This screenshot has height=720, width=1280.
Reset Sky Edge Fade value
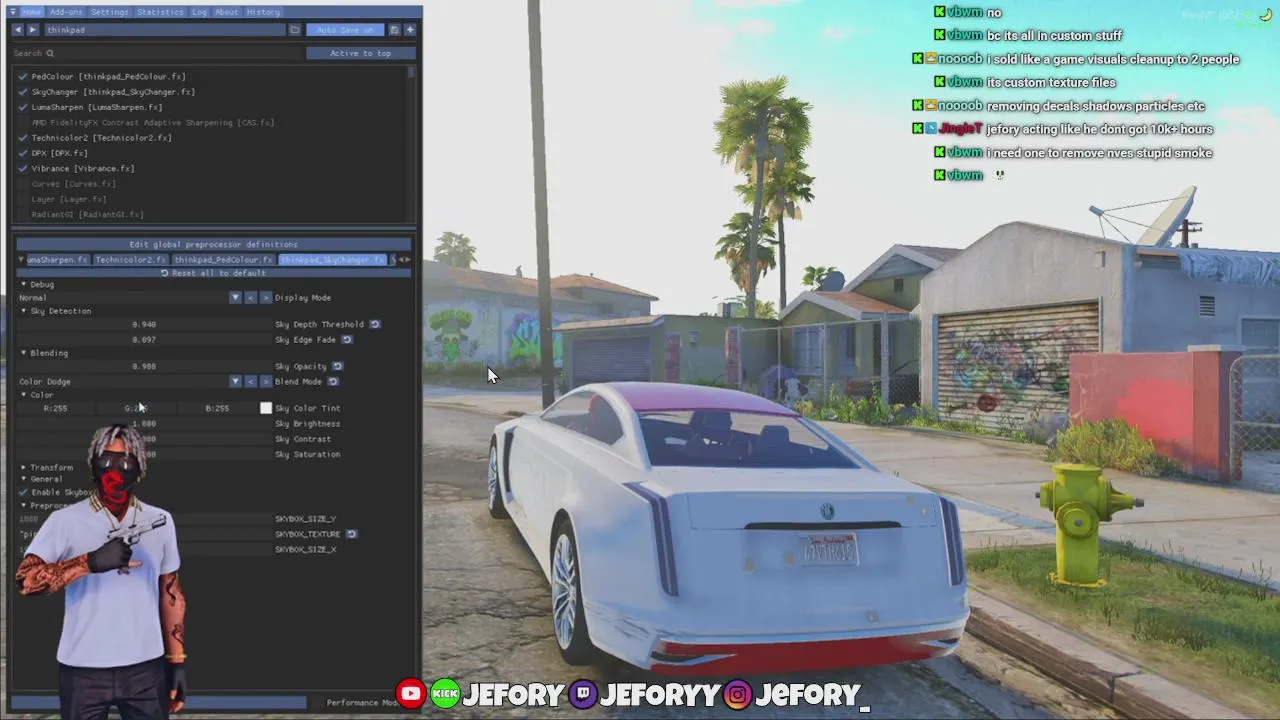(x=347, y=340)
